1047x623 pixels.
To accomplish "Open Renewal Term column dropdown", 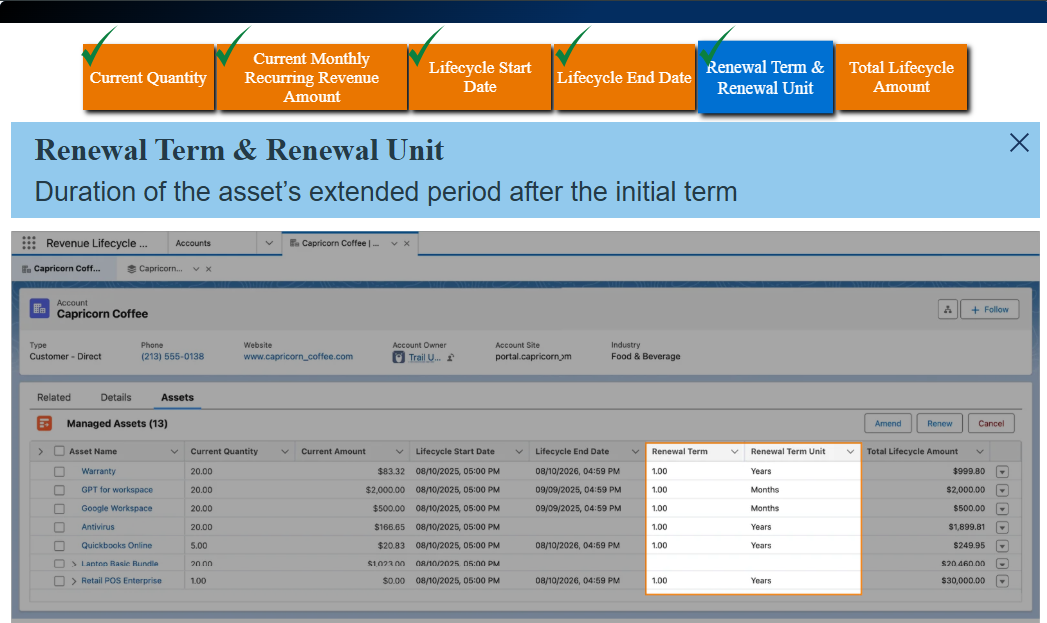I will pos(735,452).
